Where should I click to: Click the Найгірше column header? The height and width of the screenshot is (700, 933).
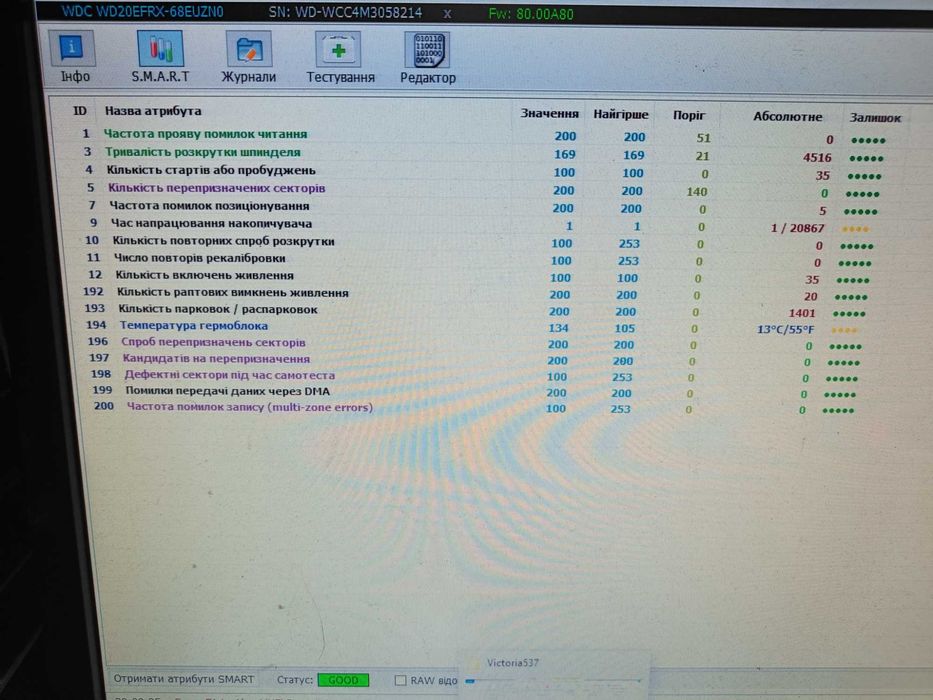pyautogui.click(x=621, y=114)
